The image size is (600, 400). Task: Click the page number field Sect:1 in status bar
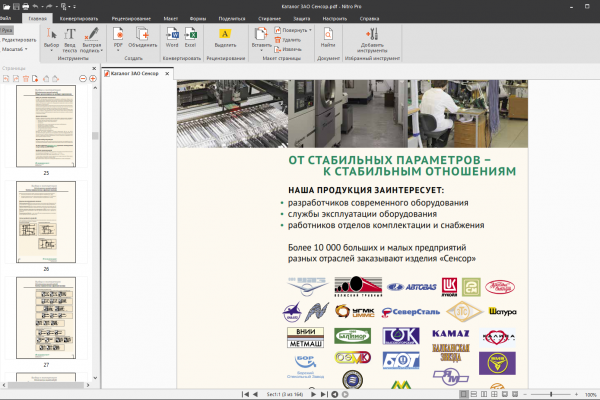click(285, 394)
